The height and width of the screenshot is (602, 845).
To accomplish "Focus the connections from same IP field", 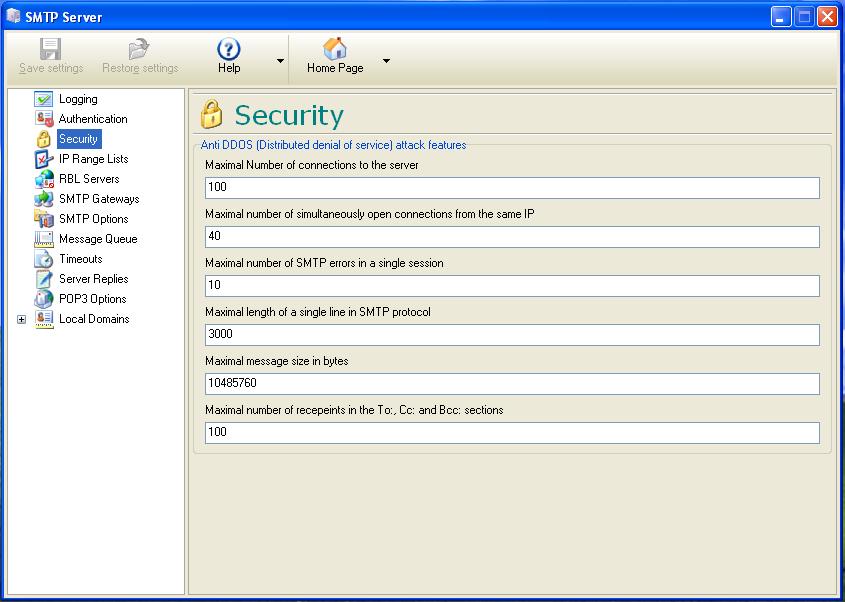I will (x=512, y=237).
